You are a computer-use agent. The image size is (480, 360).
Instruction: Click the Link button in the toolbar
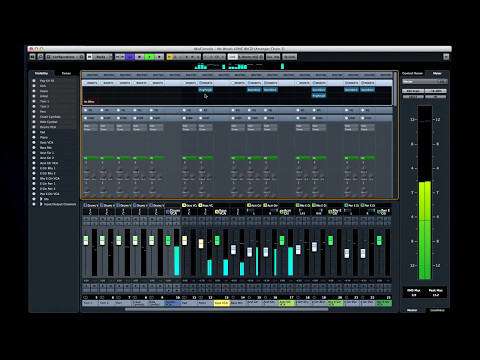[x=232, y=57]
